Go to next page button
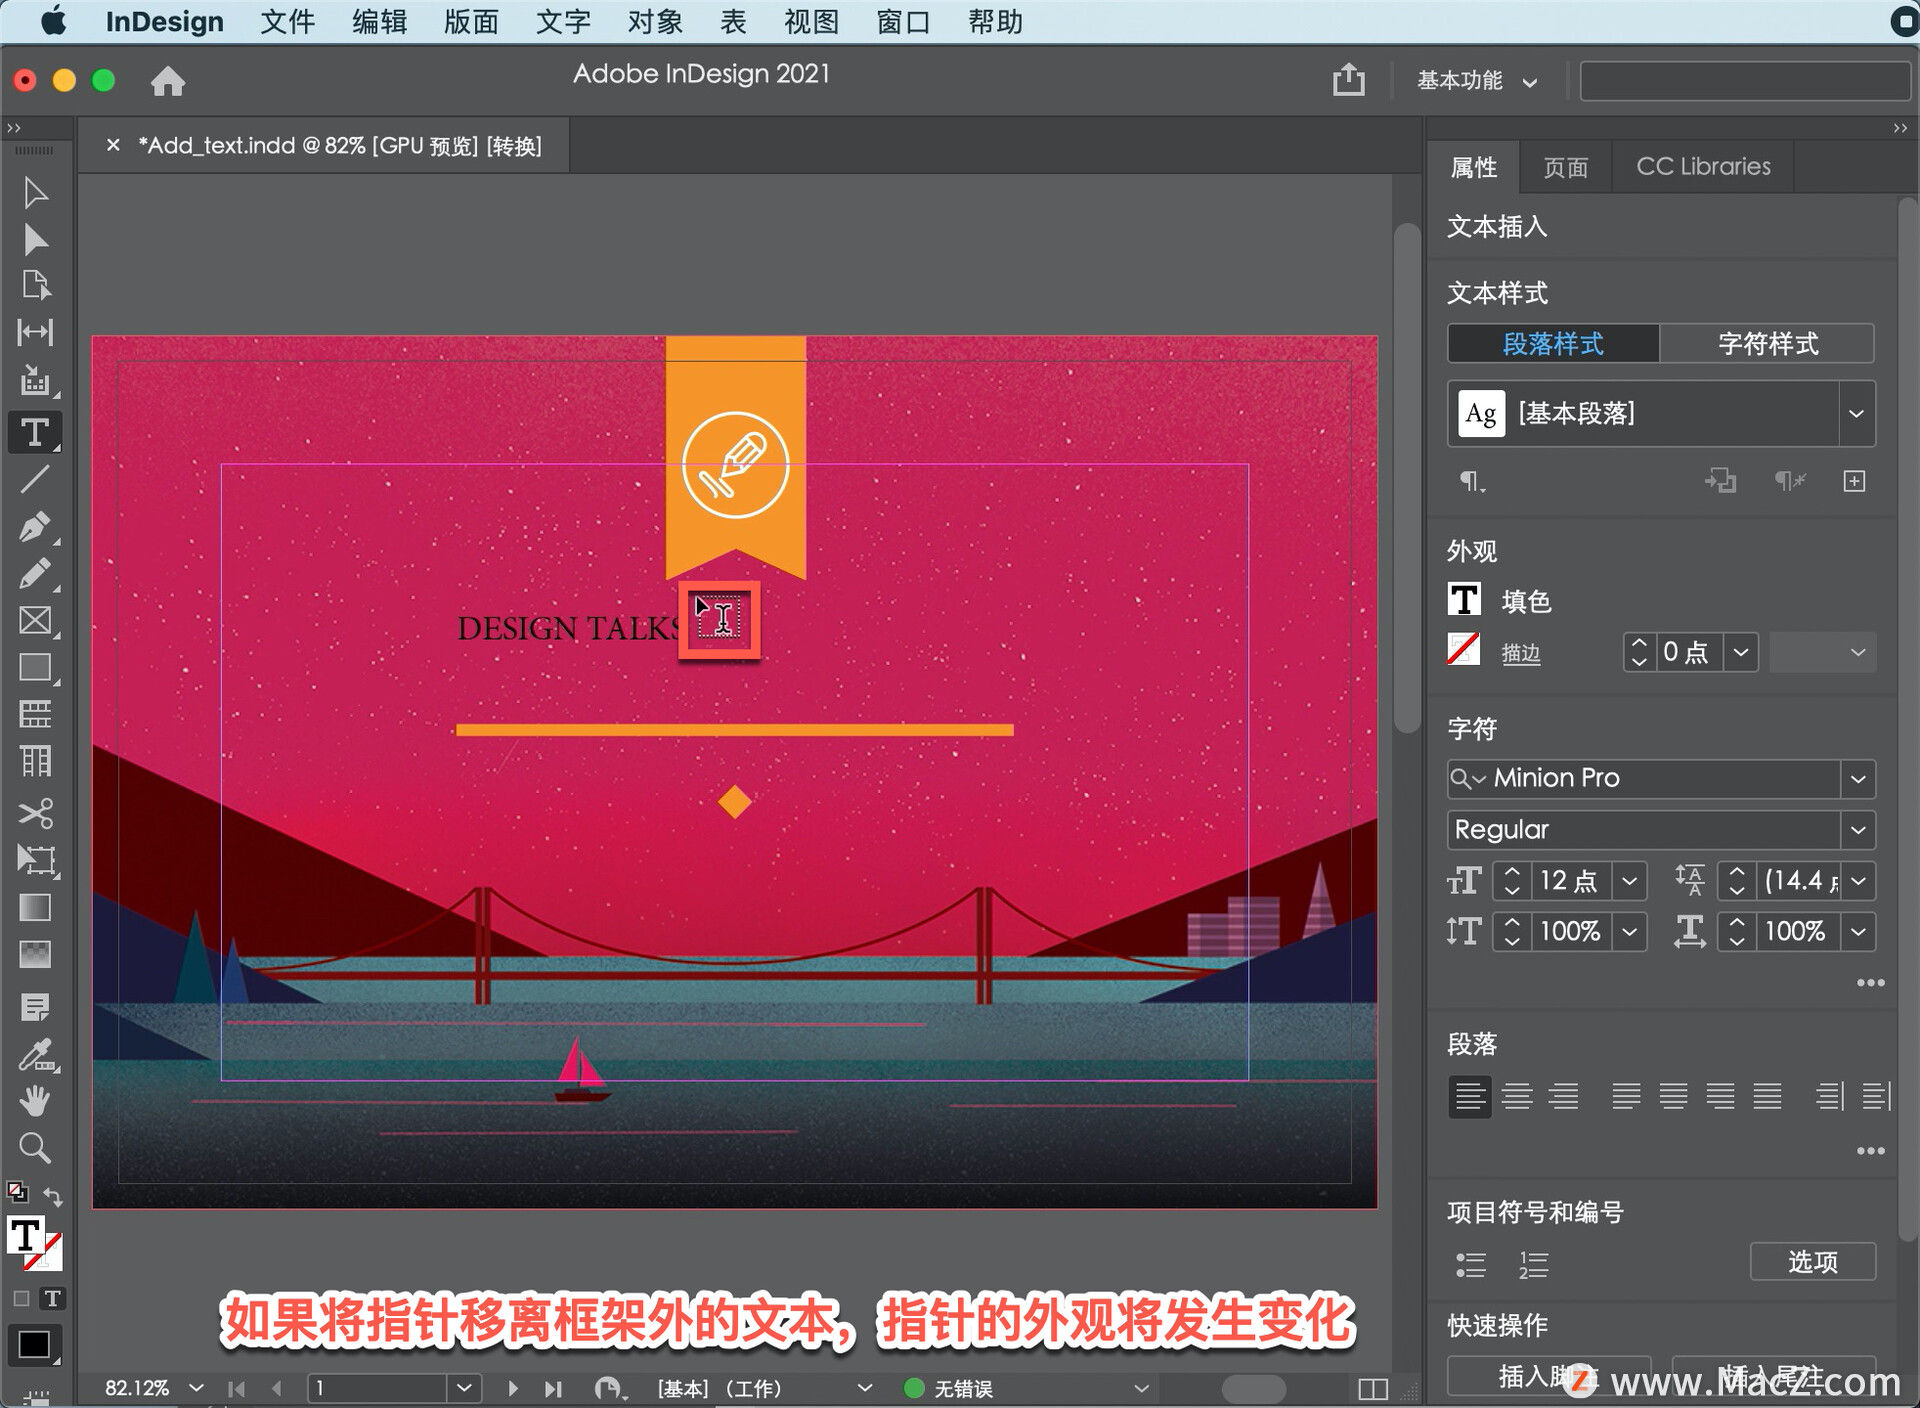Screen dimensions: 1920x1408 click(x=513, y=1388)
